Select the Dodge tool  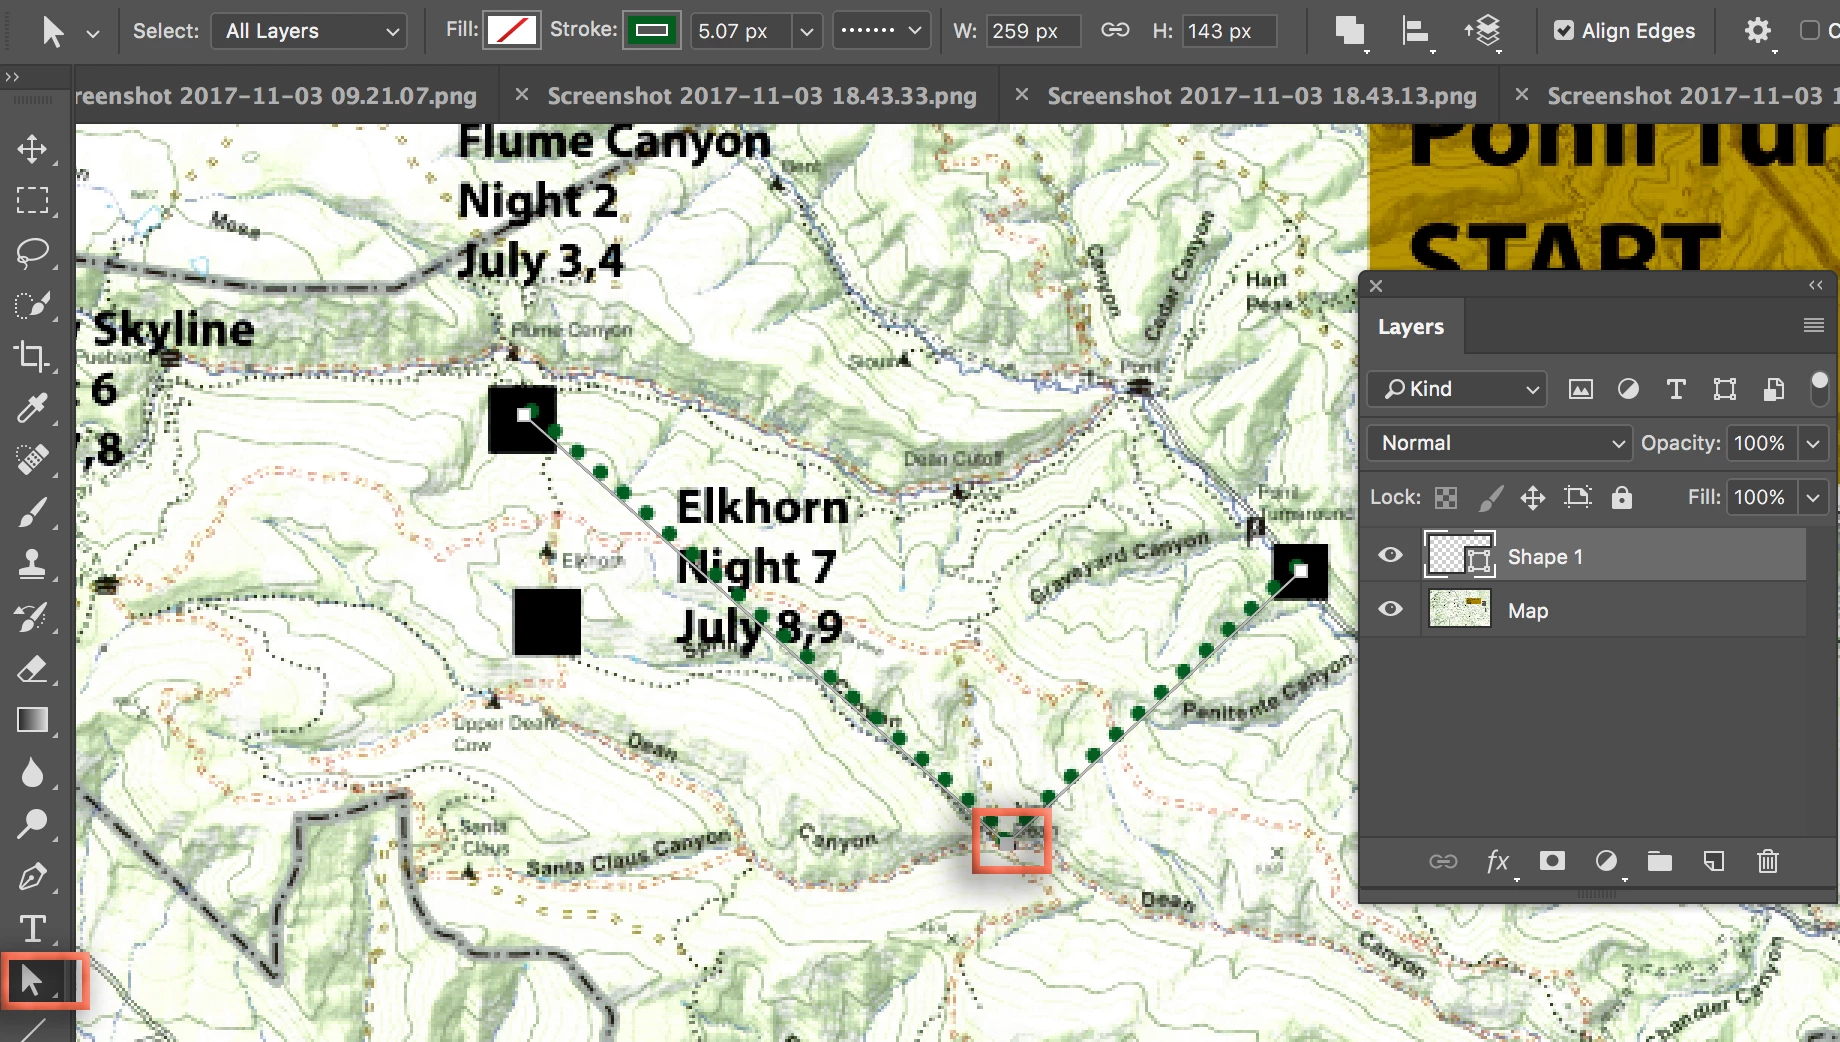[32, 824]
